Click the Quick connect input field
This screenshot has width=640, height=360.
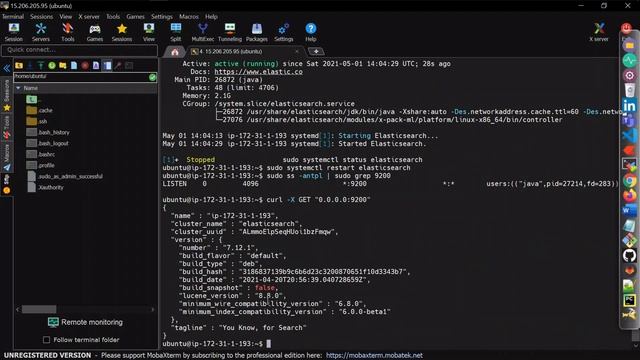click(80, 50)
